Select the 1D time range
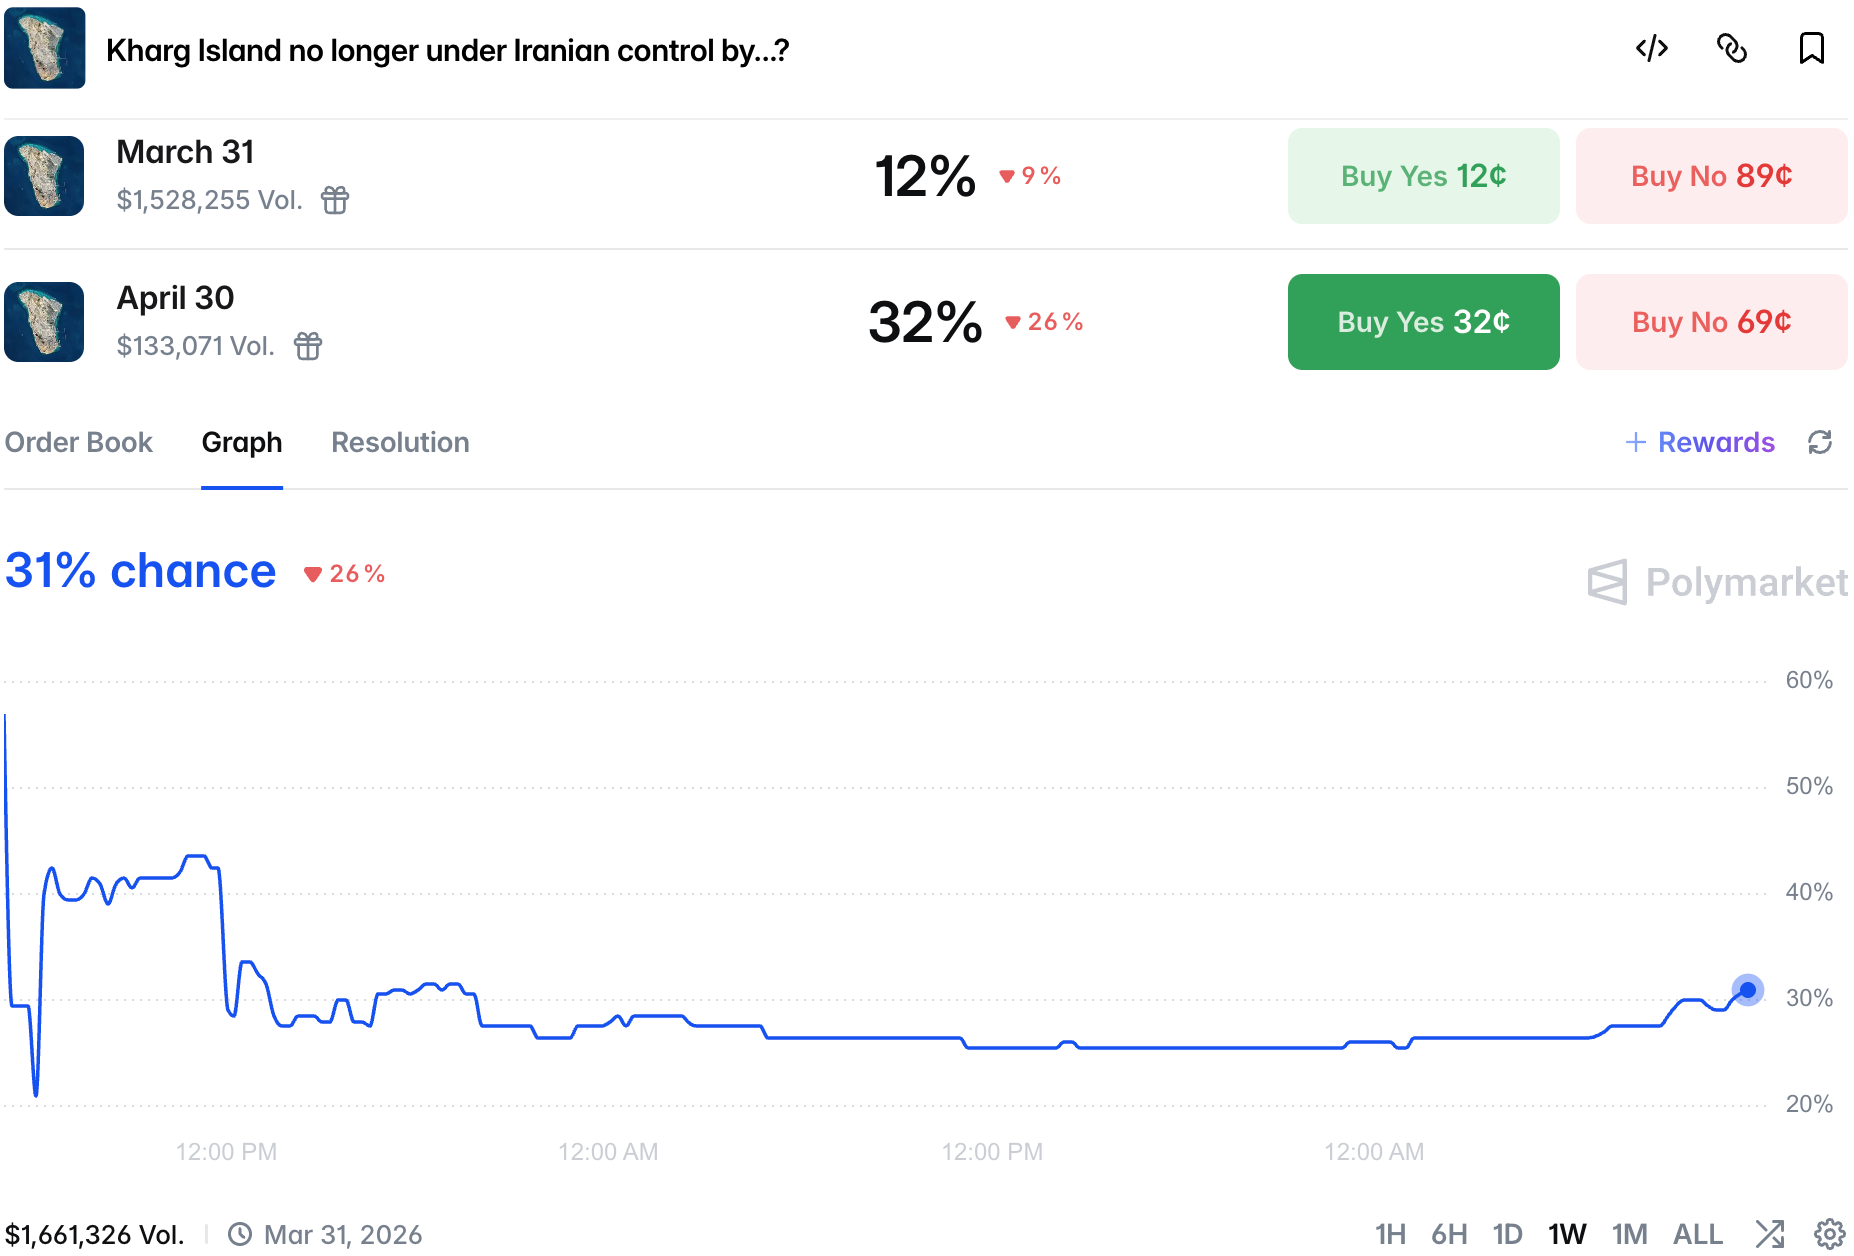Image resolution: width=1854 pixels, height=1256 pixels. coord(1506,1234)
